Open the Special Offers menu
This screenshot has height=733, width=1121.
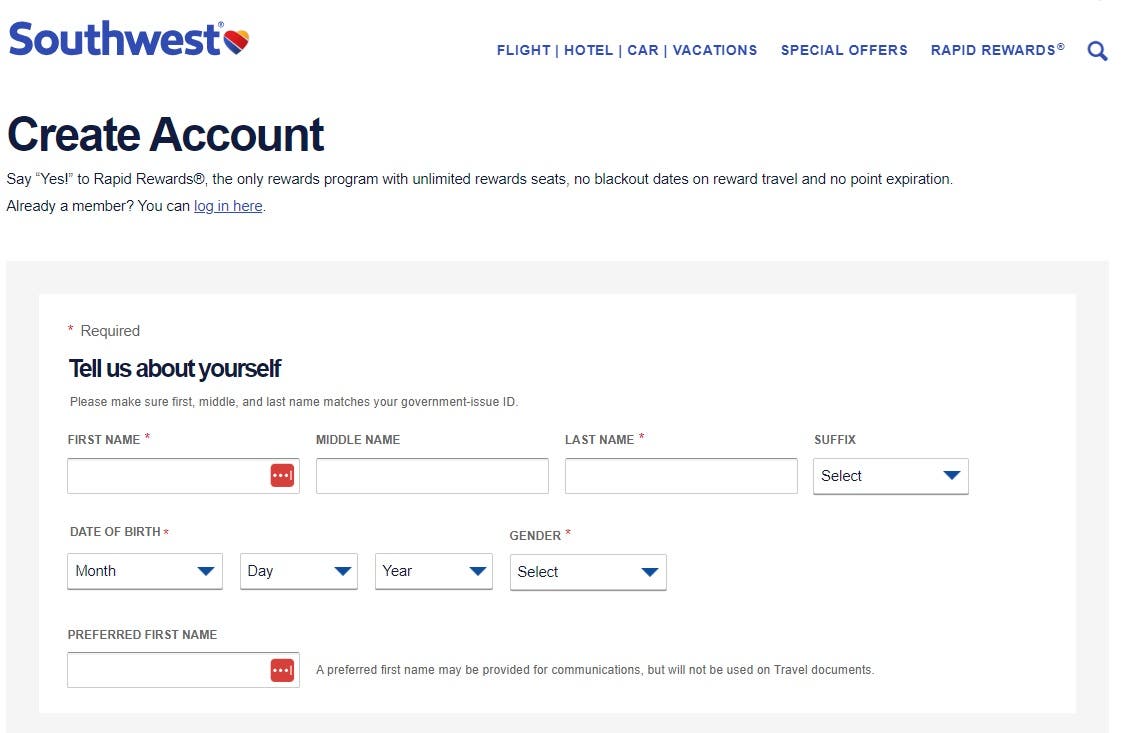point(844,50)
